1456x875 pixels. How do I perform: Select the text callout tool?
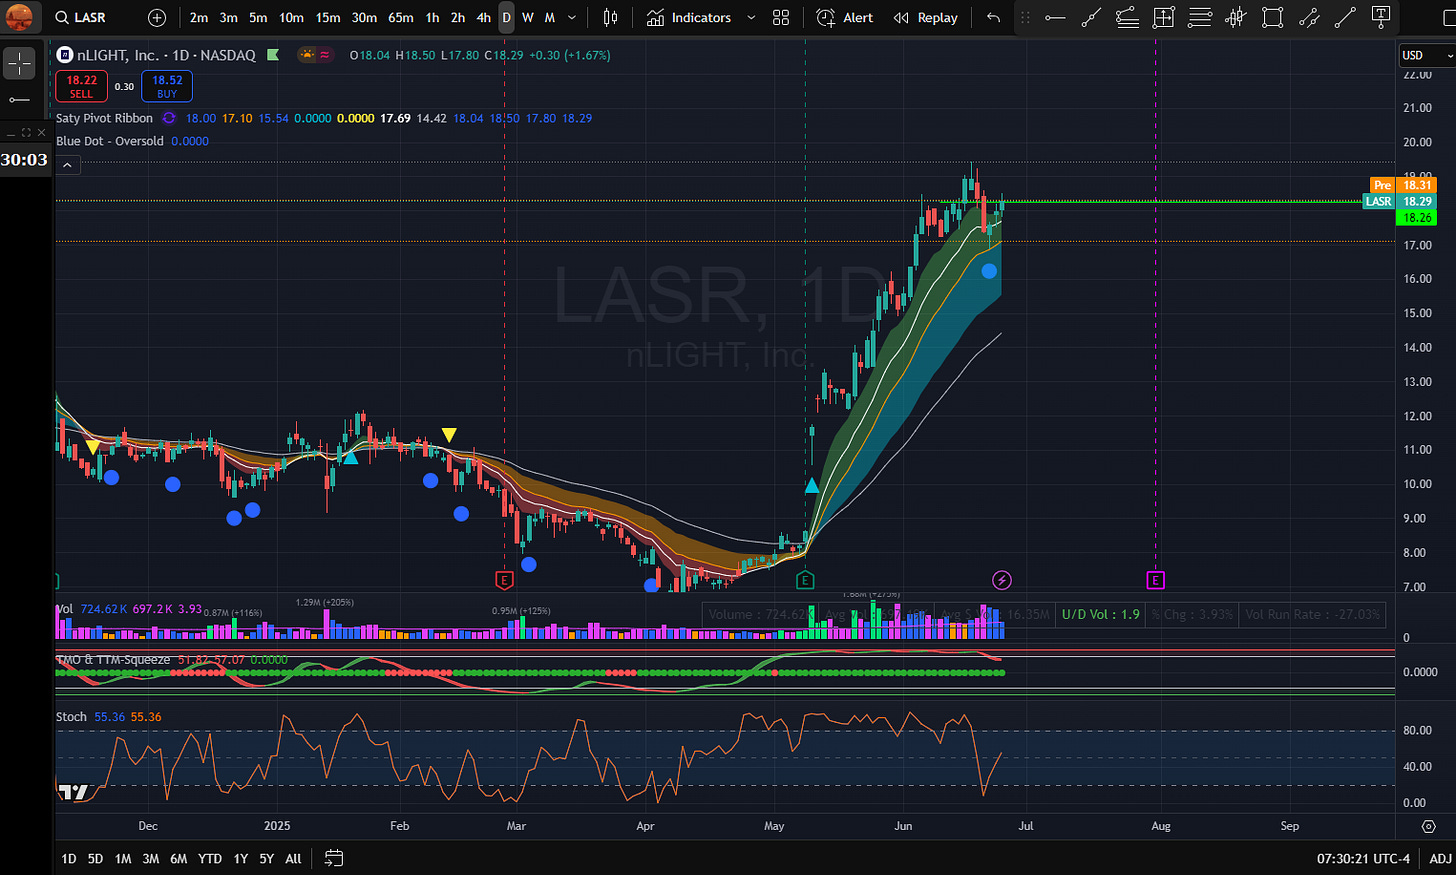coord(1381,18)
